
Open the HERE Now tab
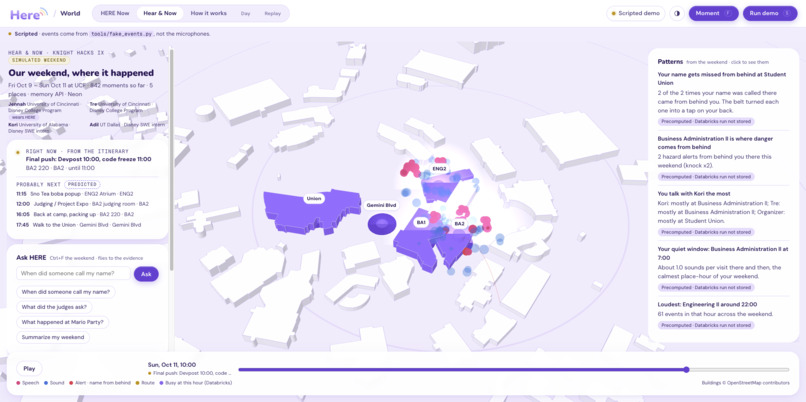click(x=115, y=13)
